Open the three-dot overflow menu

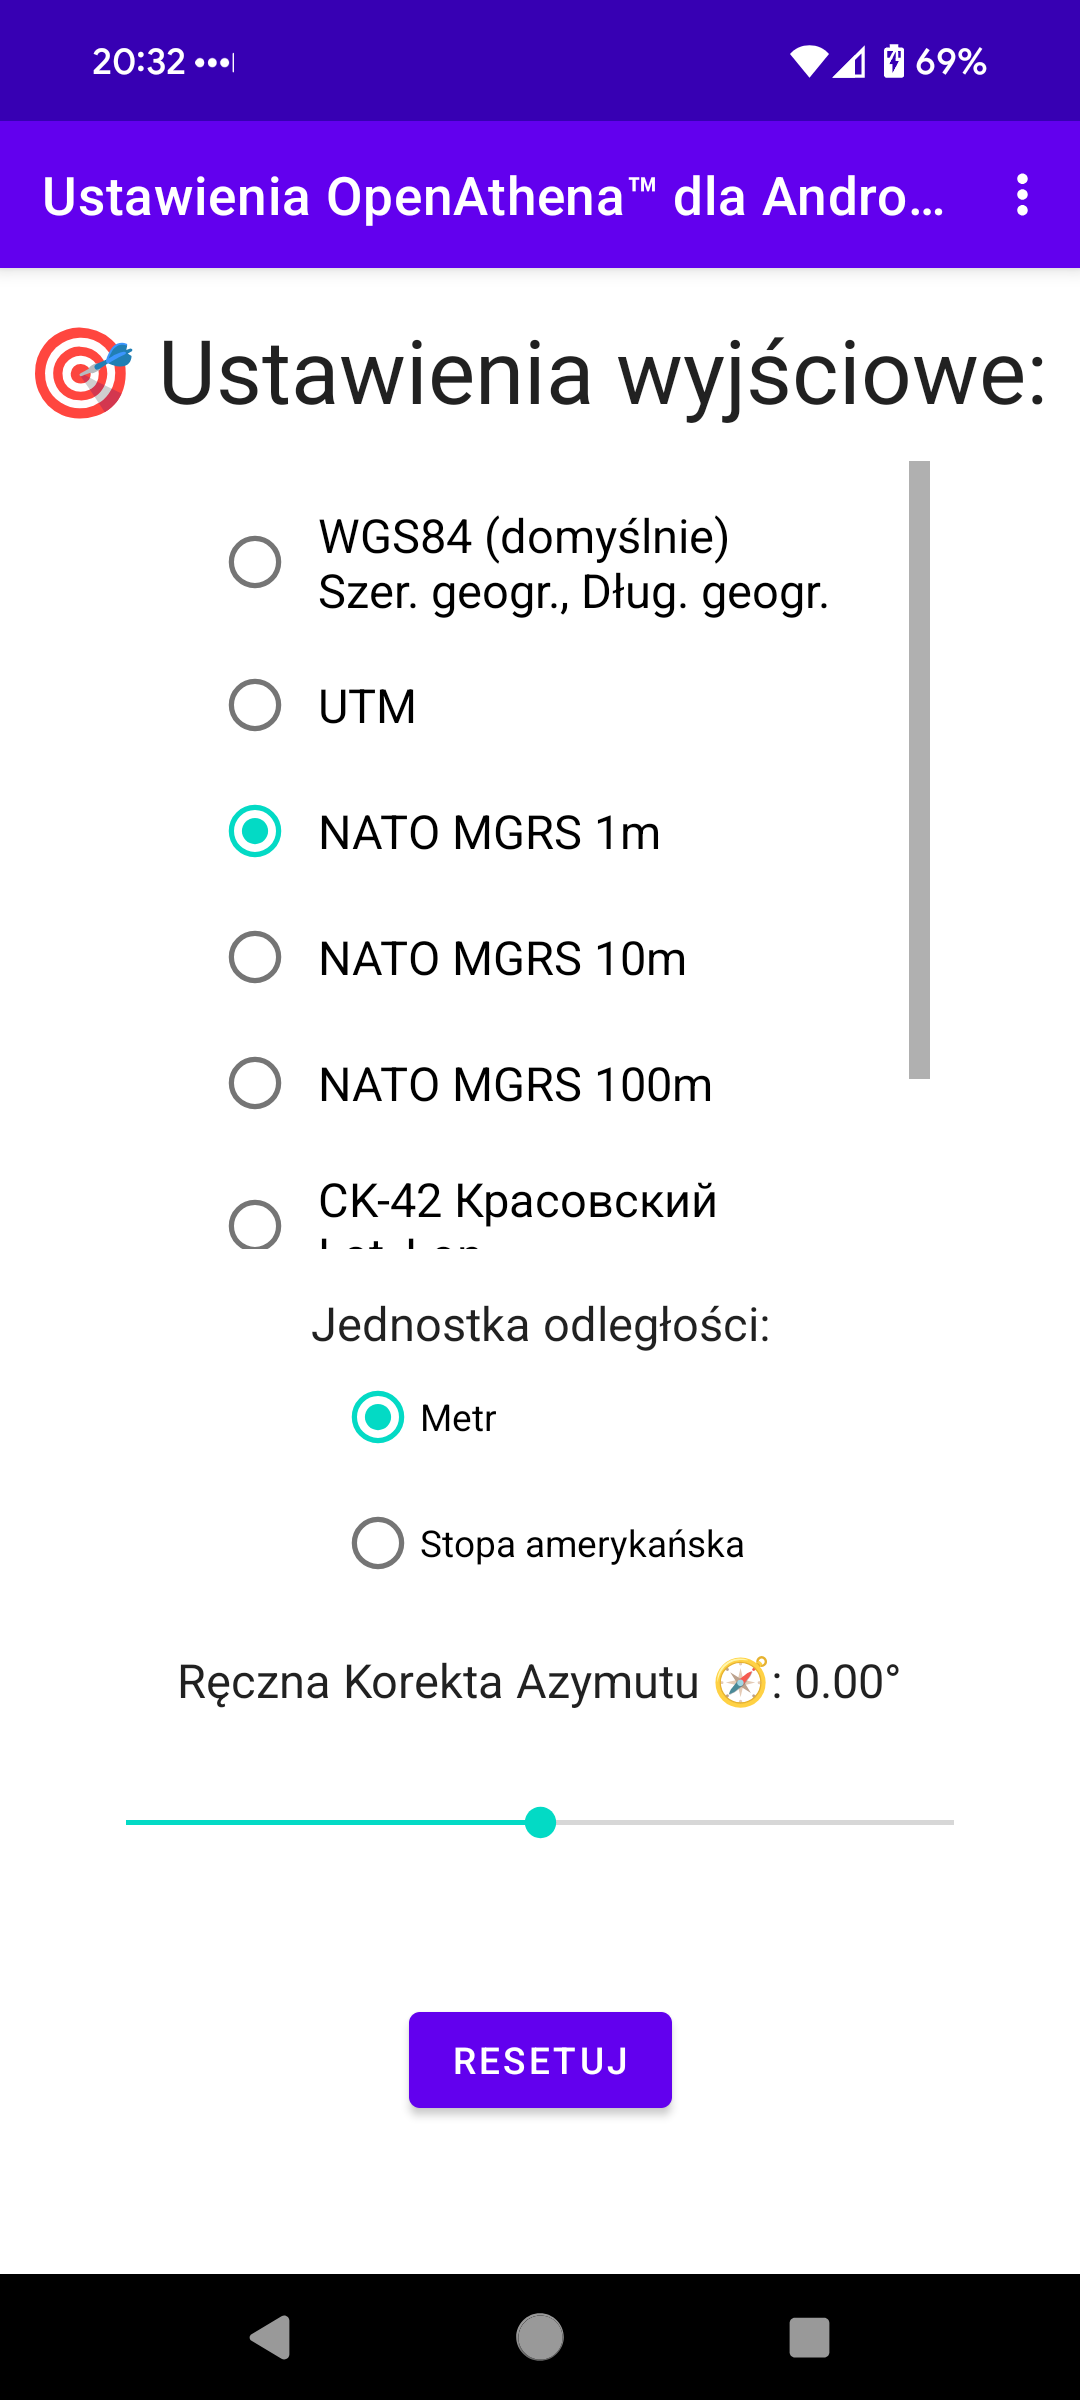[x=1021, y=195]
